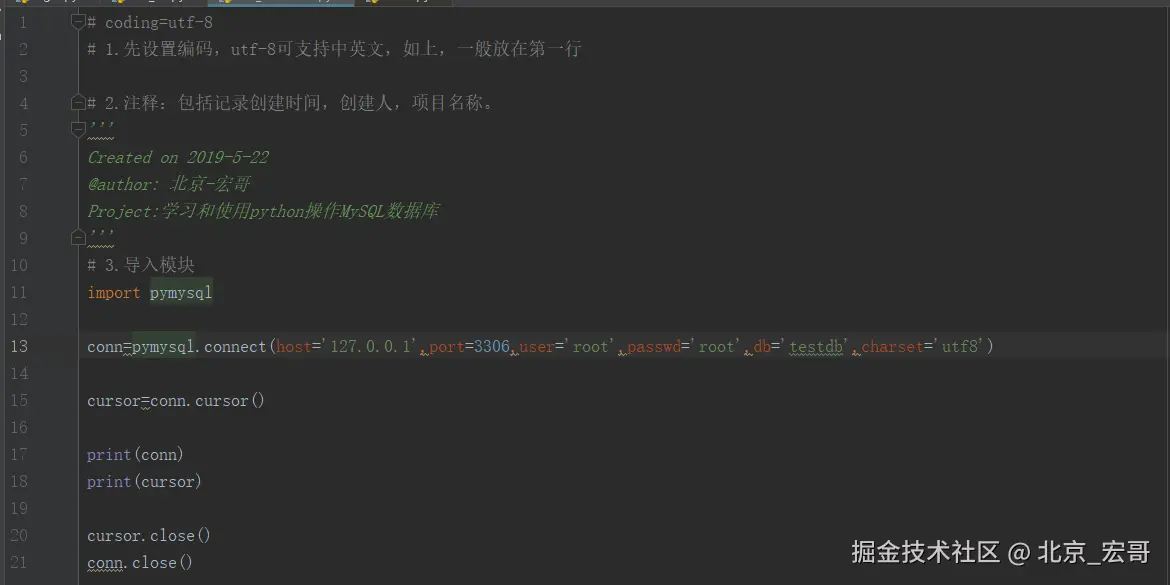1170x585 pixels.
Task: Click the gutter at line number 20
Action: 19,536
